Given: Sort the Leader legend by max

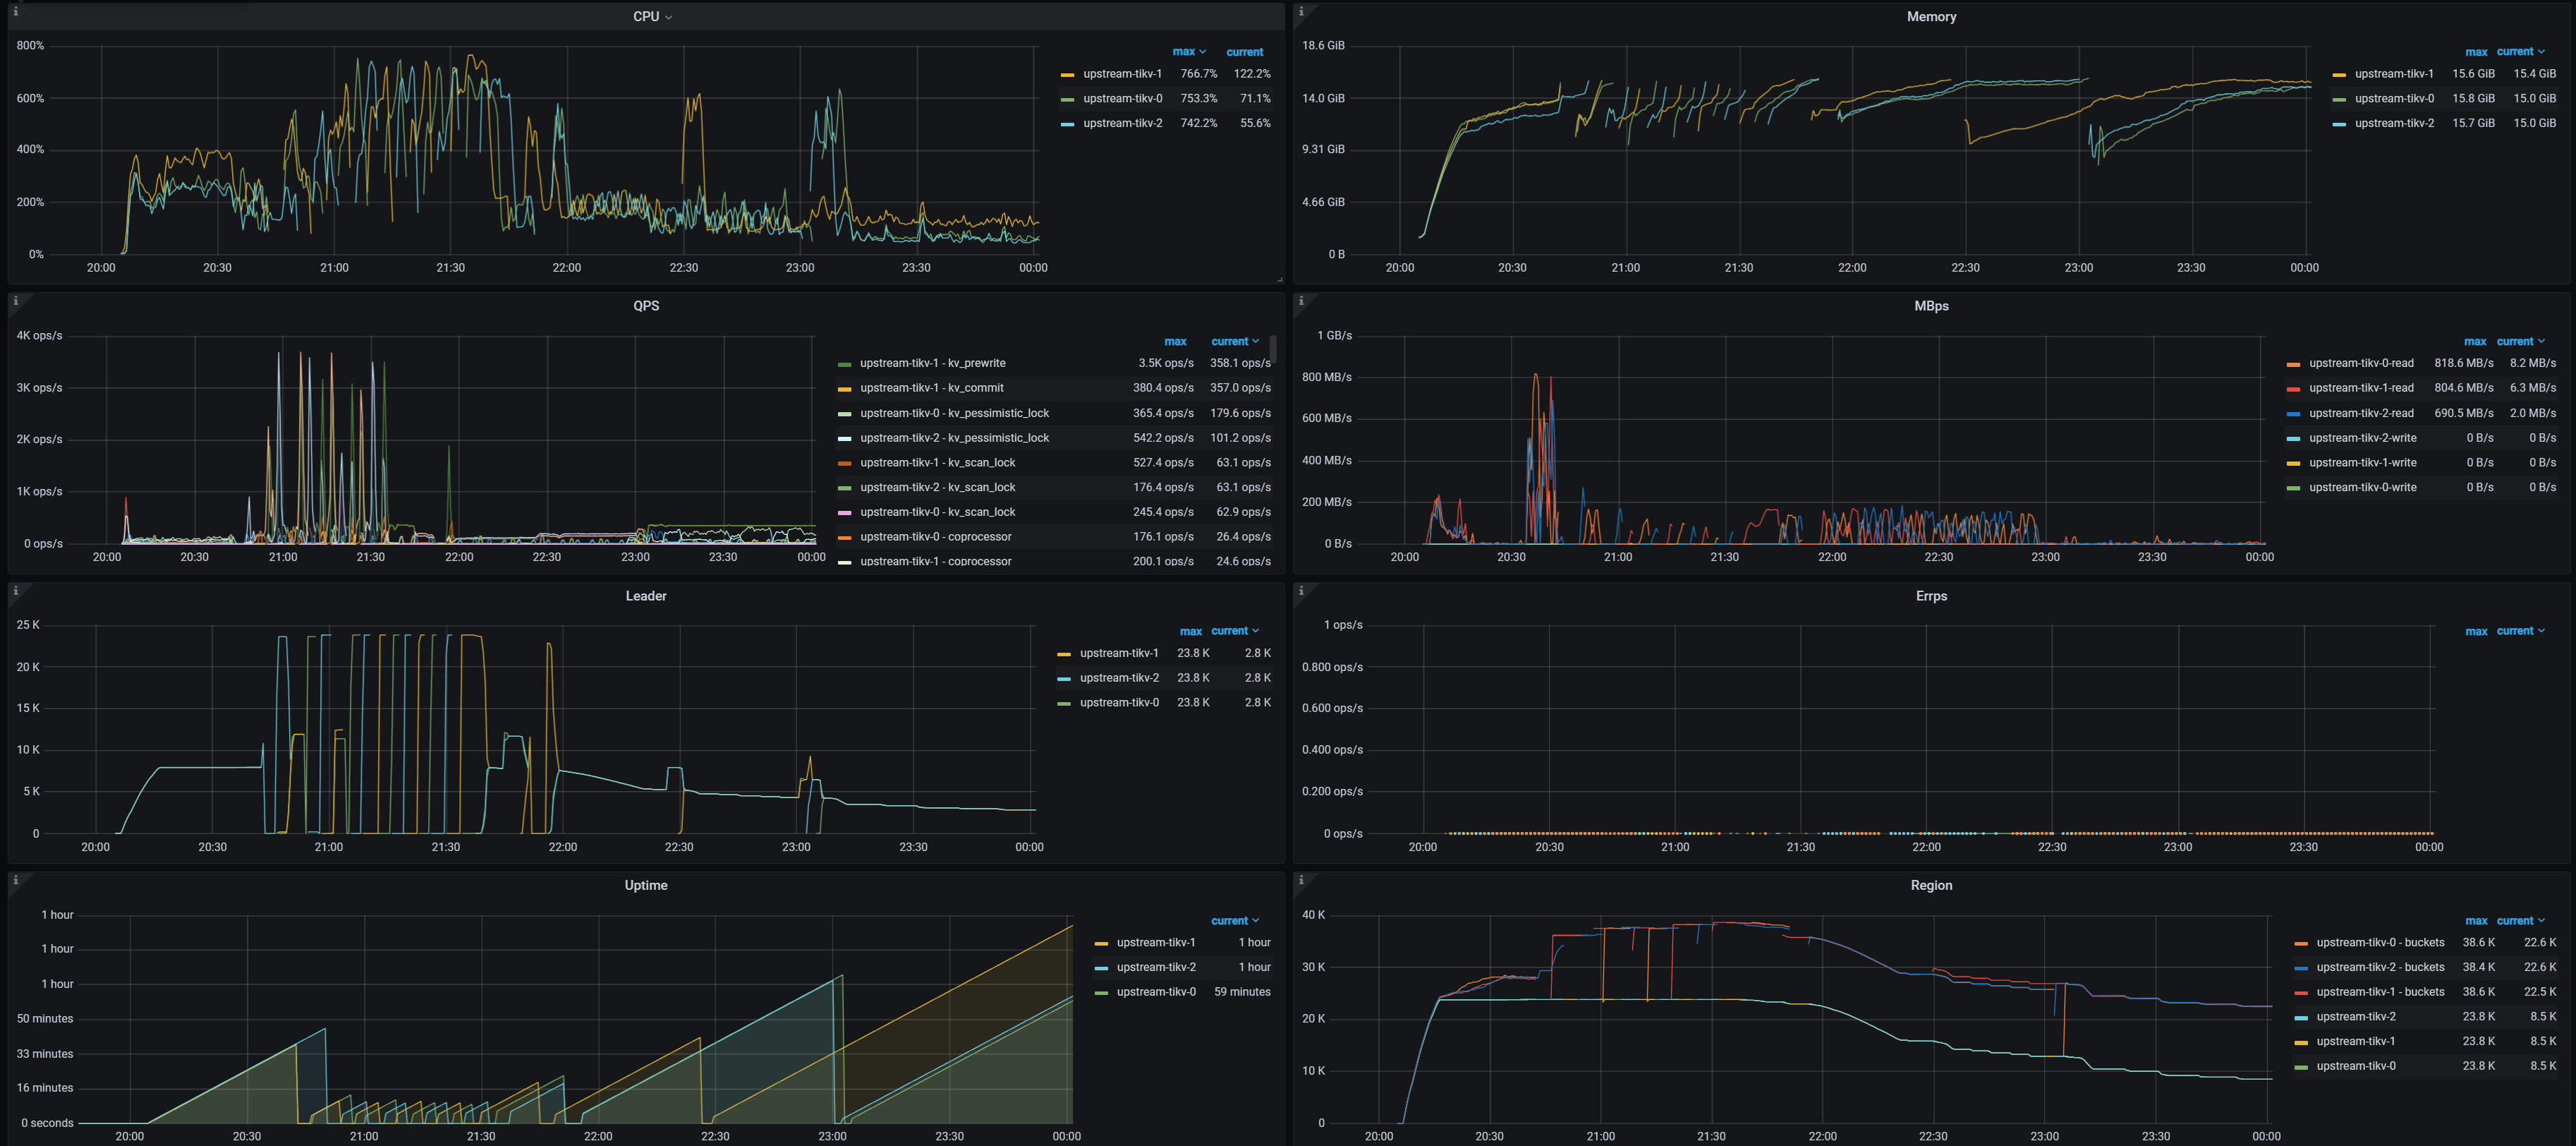Looking at the screenshot, I should (1191, 630).
